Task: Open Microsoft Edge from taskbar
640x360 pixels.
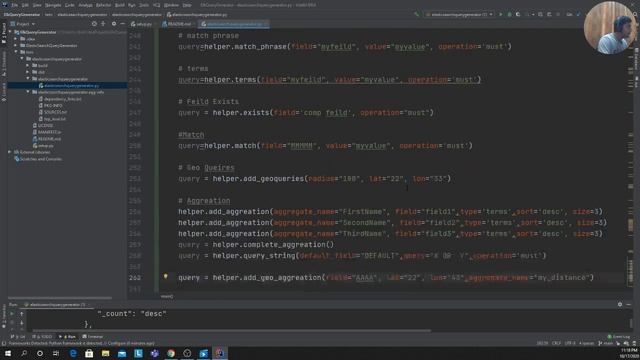Action: (x=73, y=353)
